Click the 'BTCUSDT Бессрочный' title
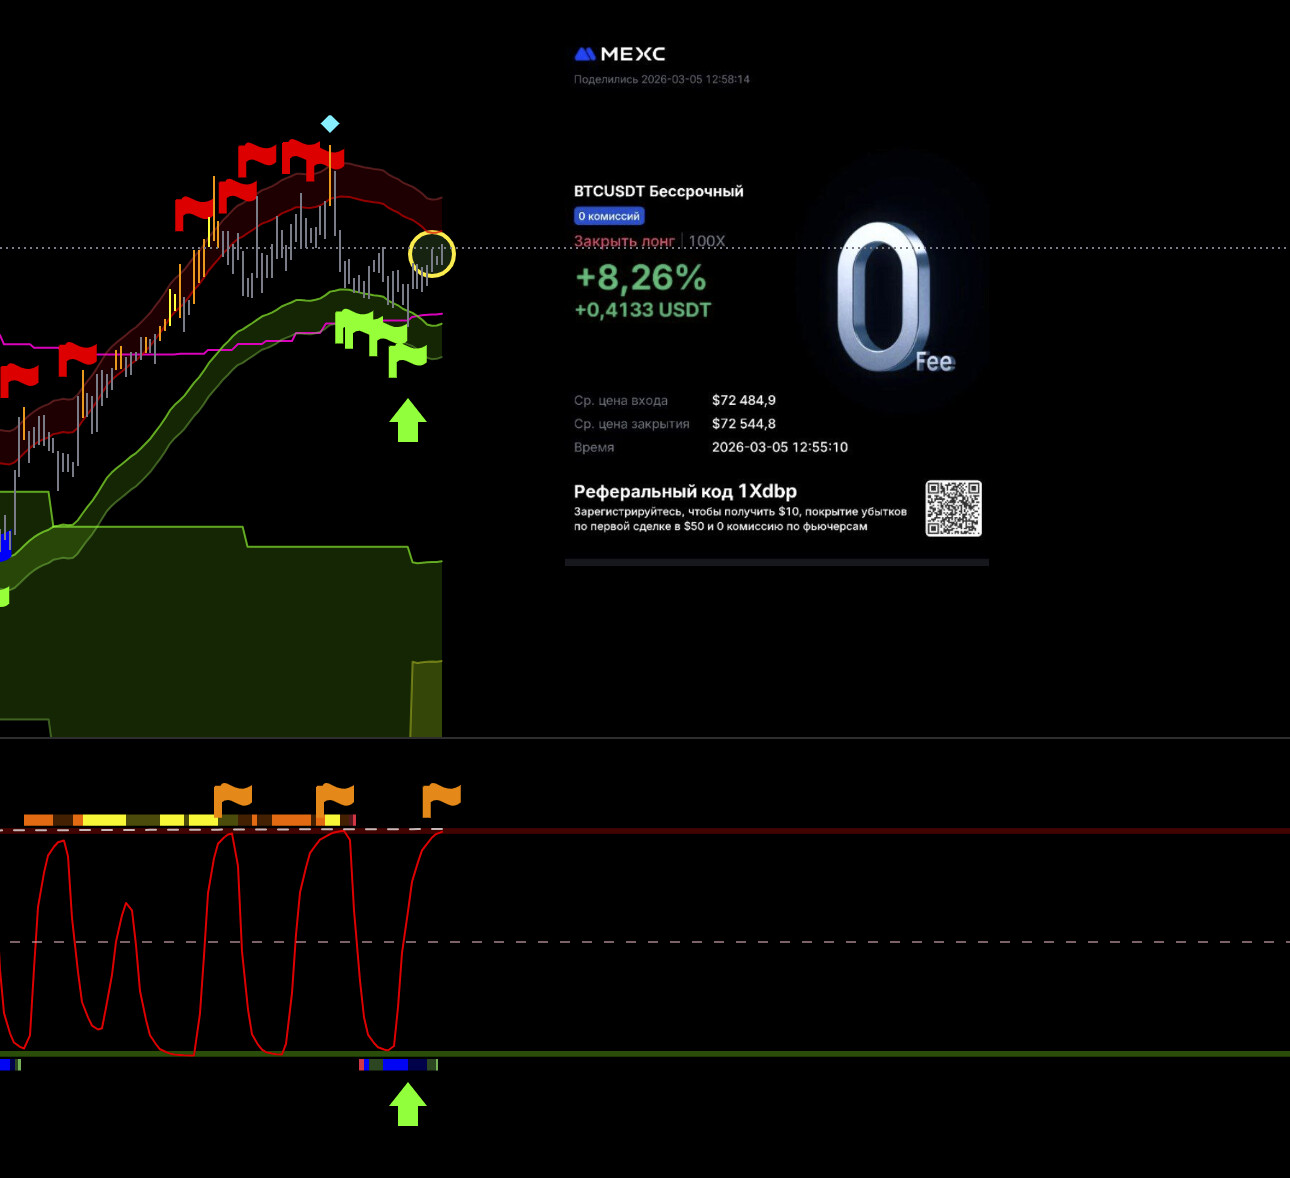This screenshot has height=1178, width=1290. pyautogui.click(x=658, y=191)
